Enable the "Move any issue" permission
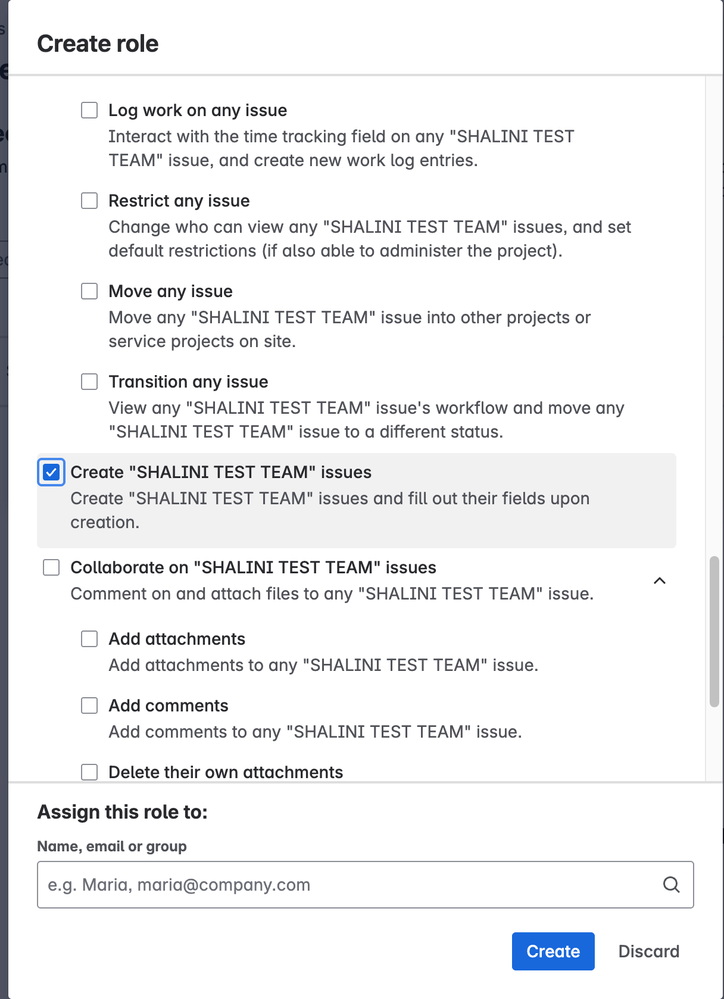 (89, 291)
